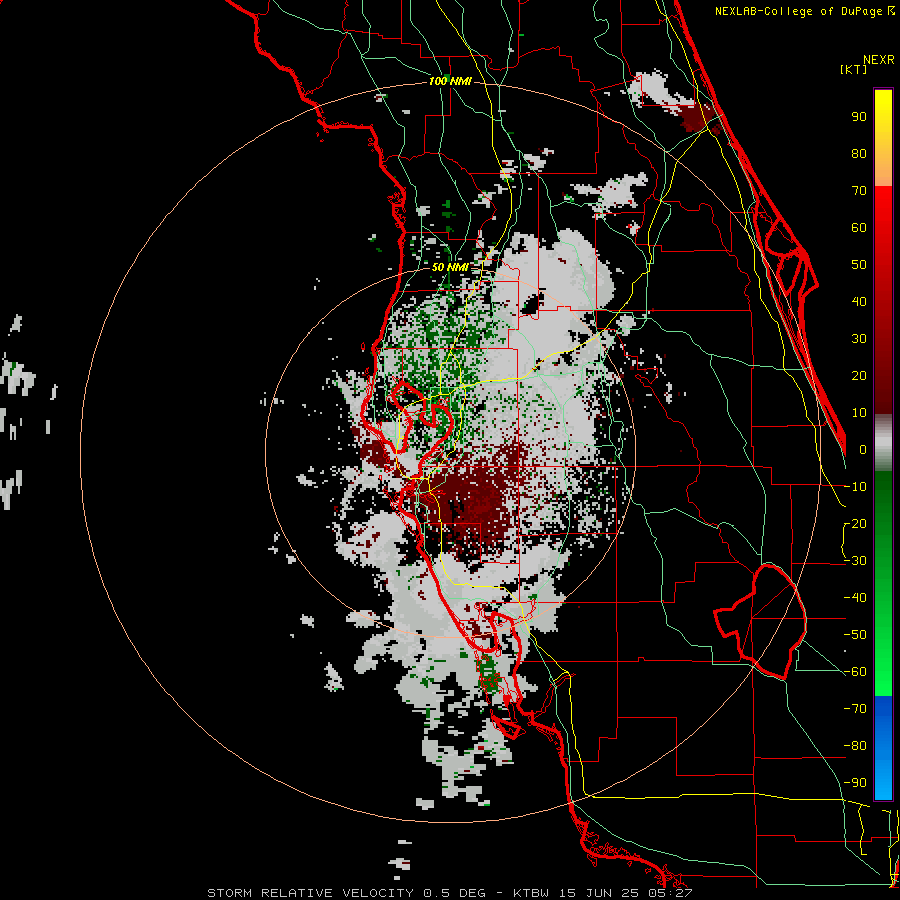This screenshot has height=900, width=900.
Task: Click the -70 knots scale label
Action: (855, 709)
